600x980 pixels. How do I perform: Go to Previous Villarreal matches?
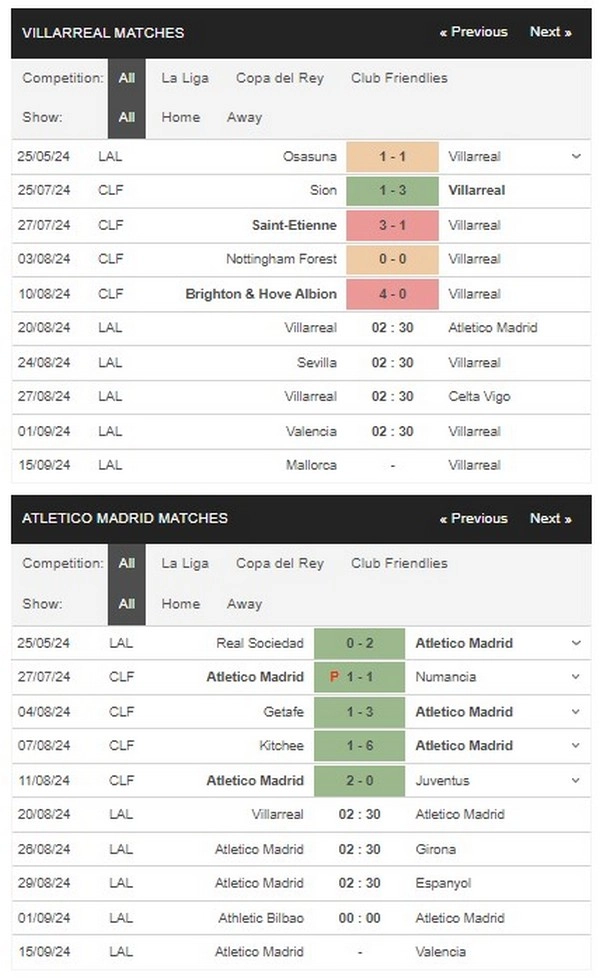(x=474, y=32)
